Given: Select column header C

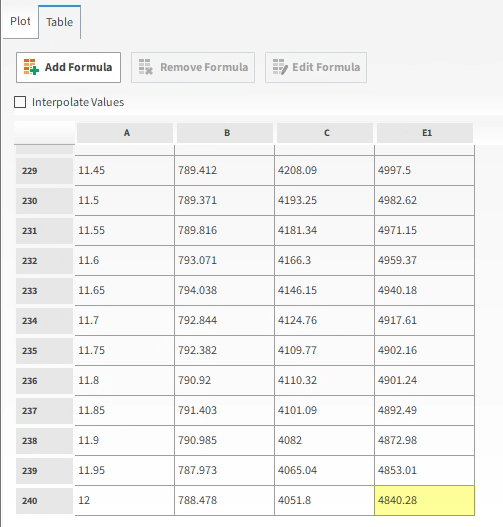Looking at the screenshot, I should click(325, 133).
